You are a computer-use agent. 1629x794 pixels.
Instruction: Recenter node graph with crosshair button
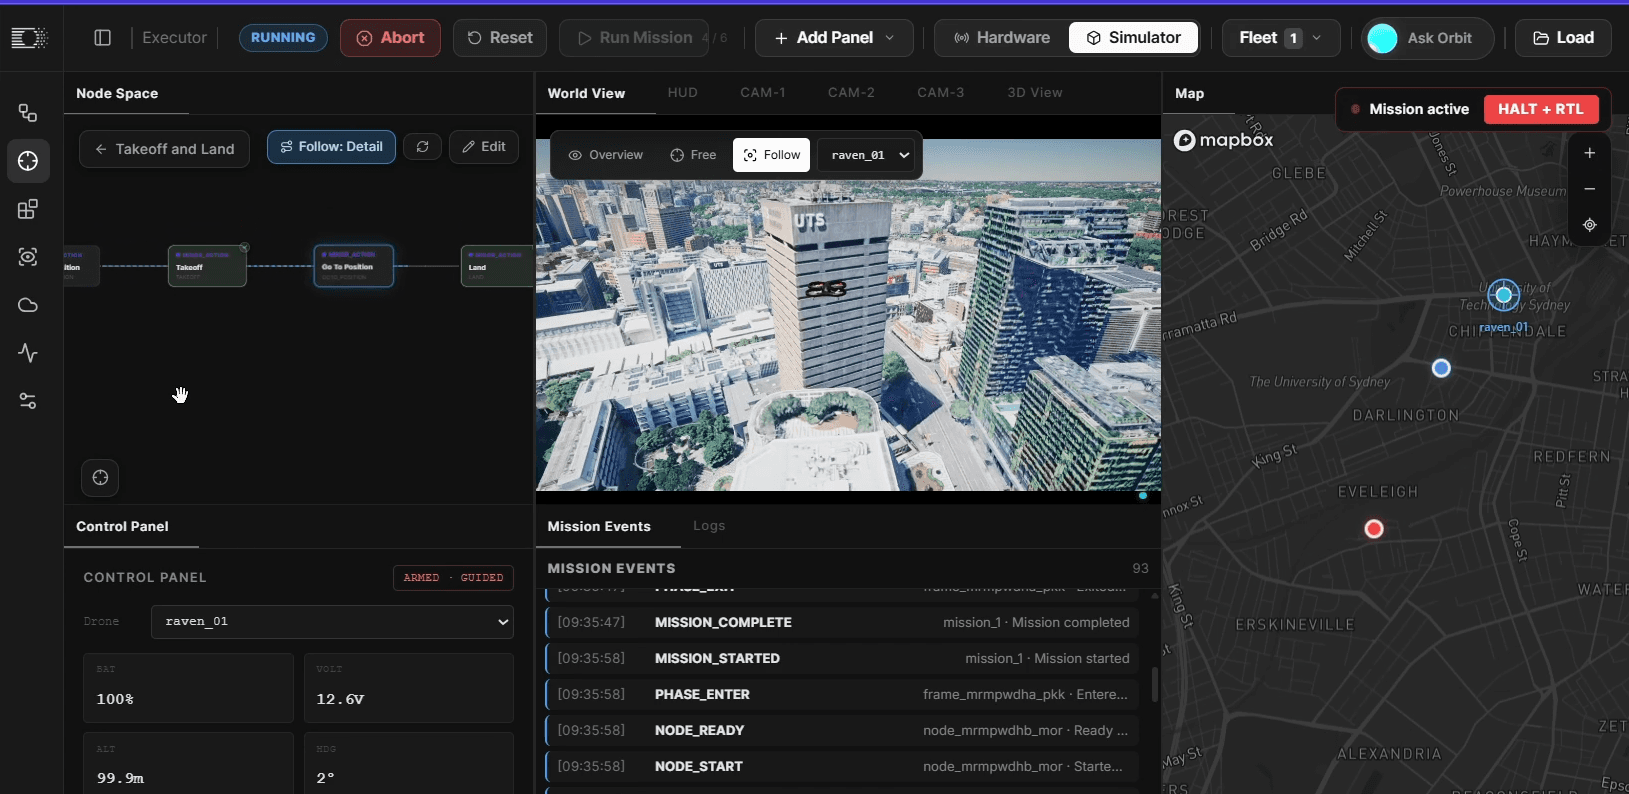[100, 478]
